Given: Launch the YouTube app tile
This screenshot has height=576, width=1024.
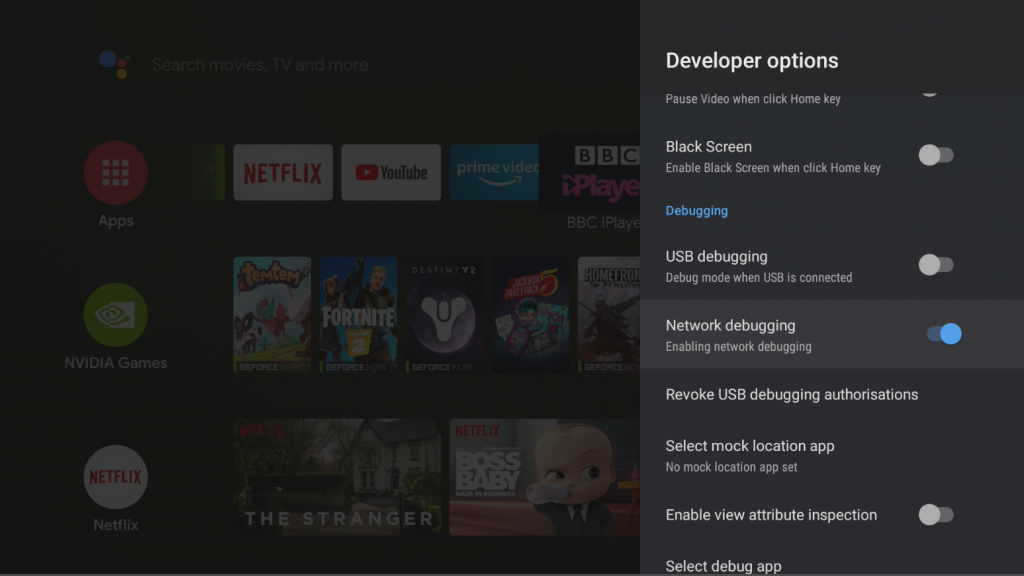Looking at the screenshot, I should 391,172.
